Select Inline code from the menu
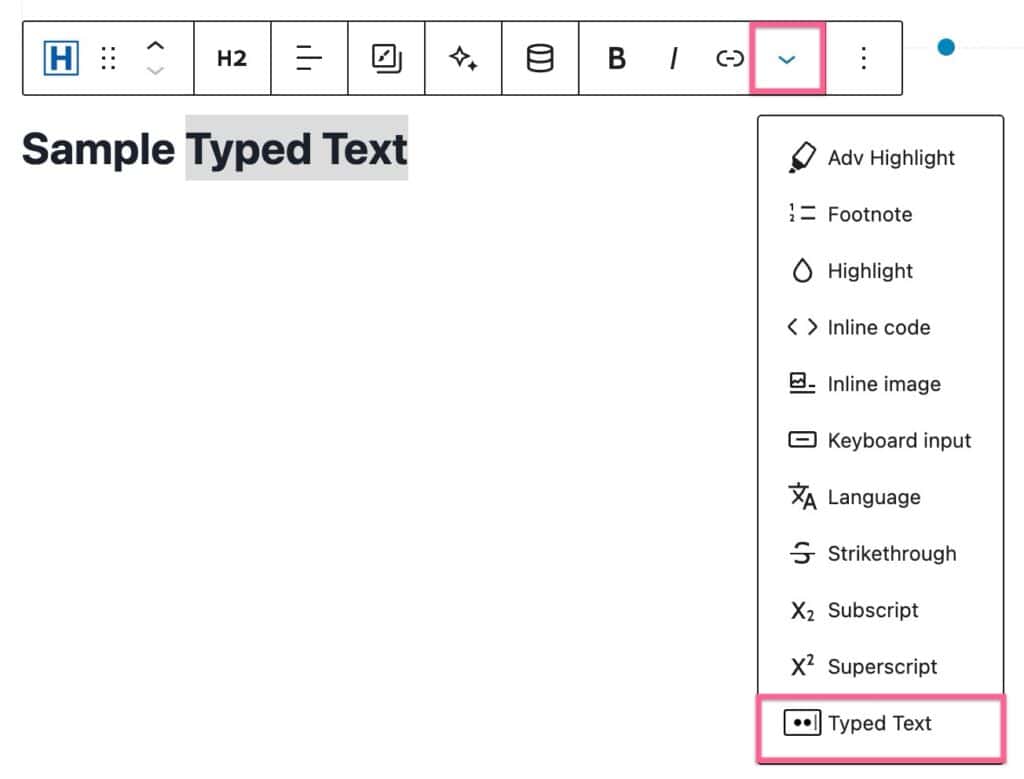 pyautogui.click(x=879, y=327)
